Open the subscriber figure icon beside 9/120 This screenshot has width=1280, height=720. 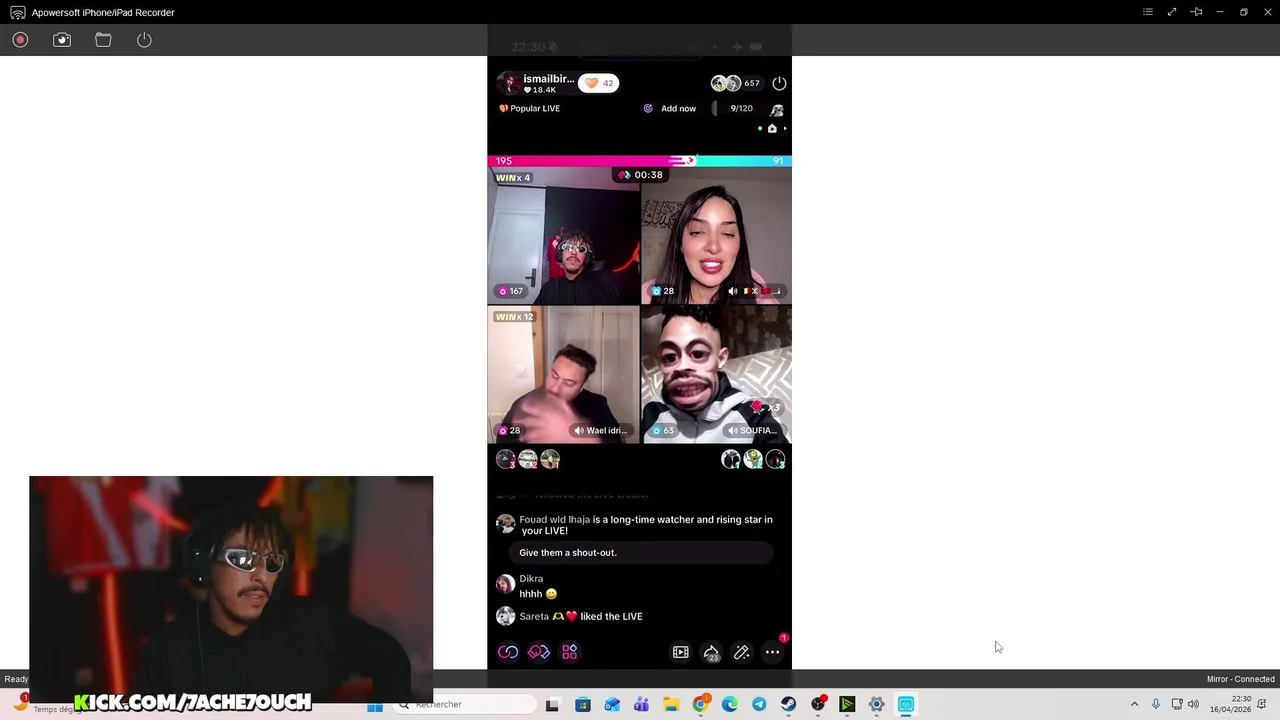(776, 109)
